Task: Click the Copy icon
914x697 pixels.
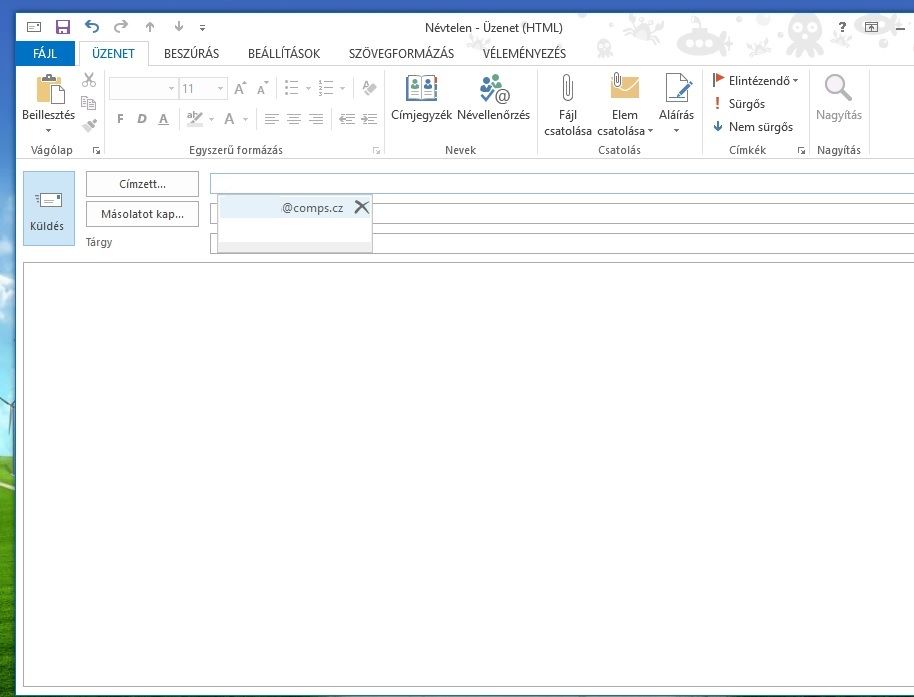Action: [89, 103]
